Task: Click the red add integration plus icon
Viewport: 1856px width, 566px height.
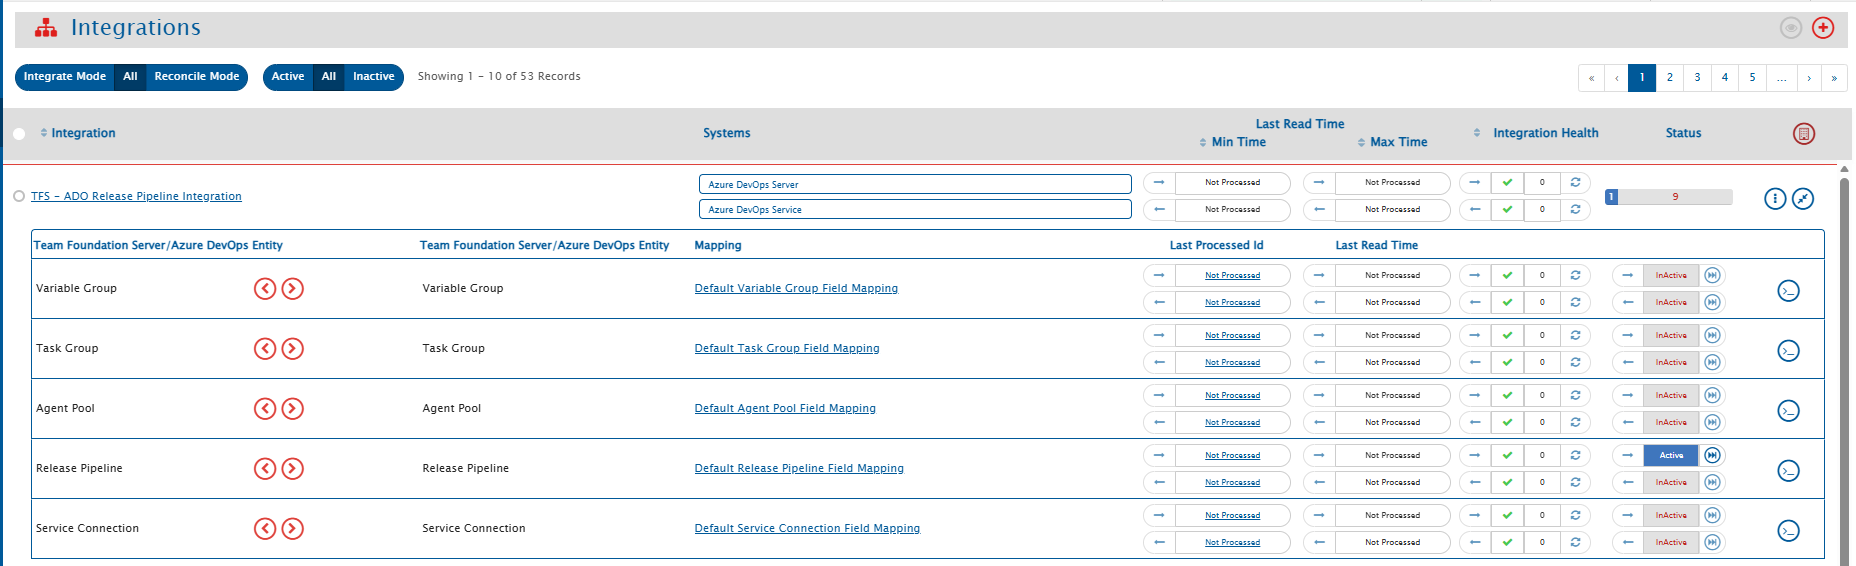Action: tap(1823, 28)
